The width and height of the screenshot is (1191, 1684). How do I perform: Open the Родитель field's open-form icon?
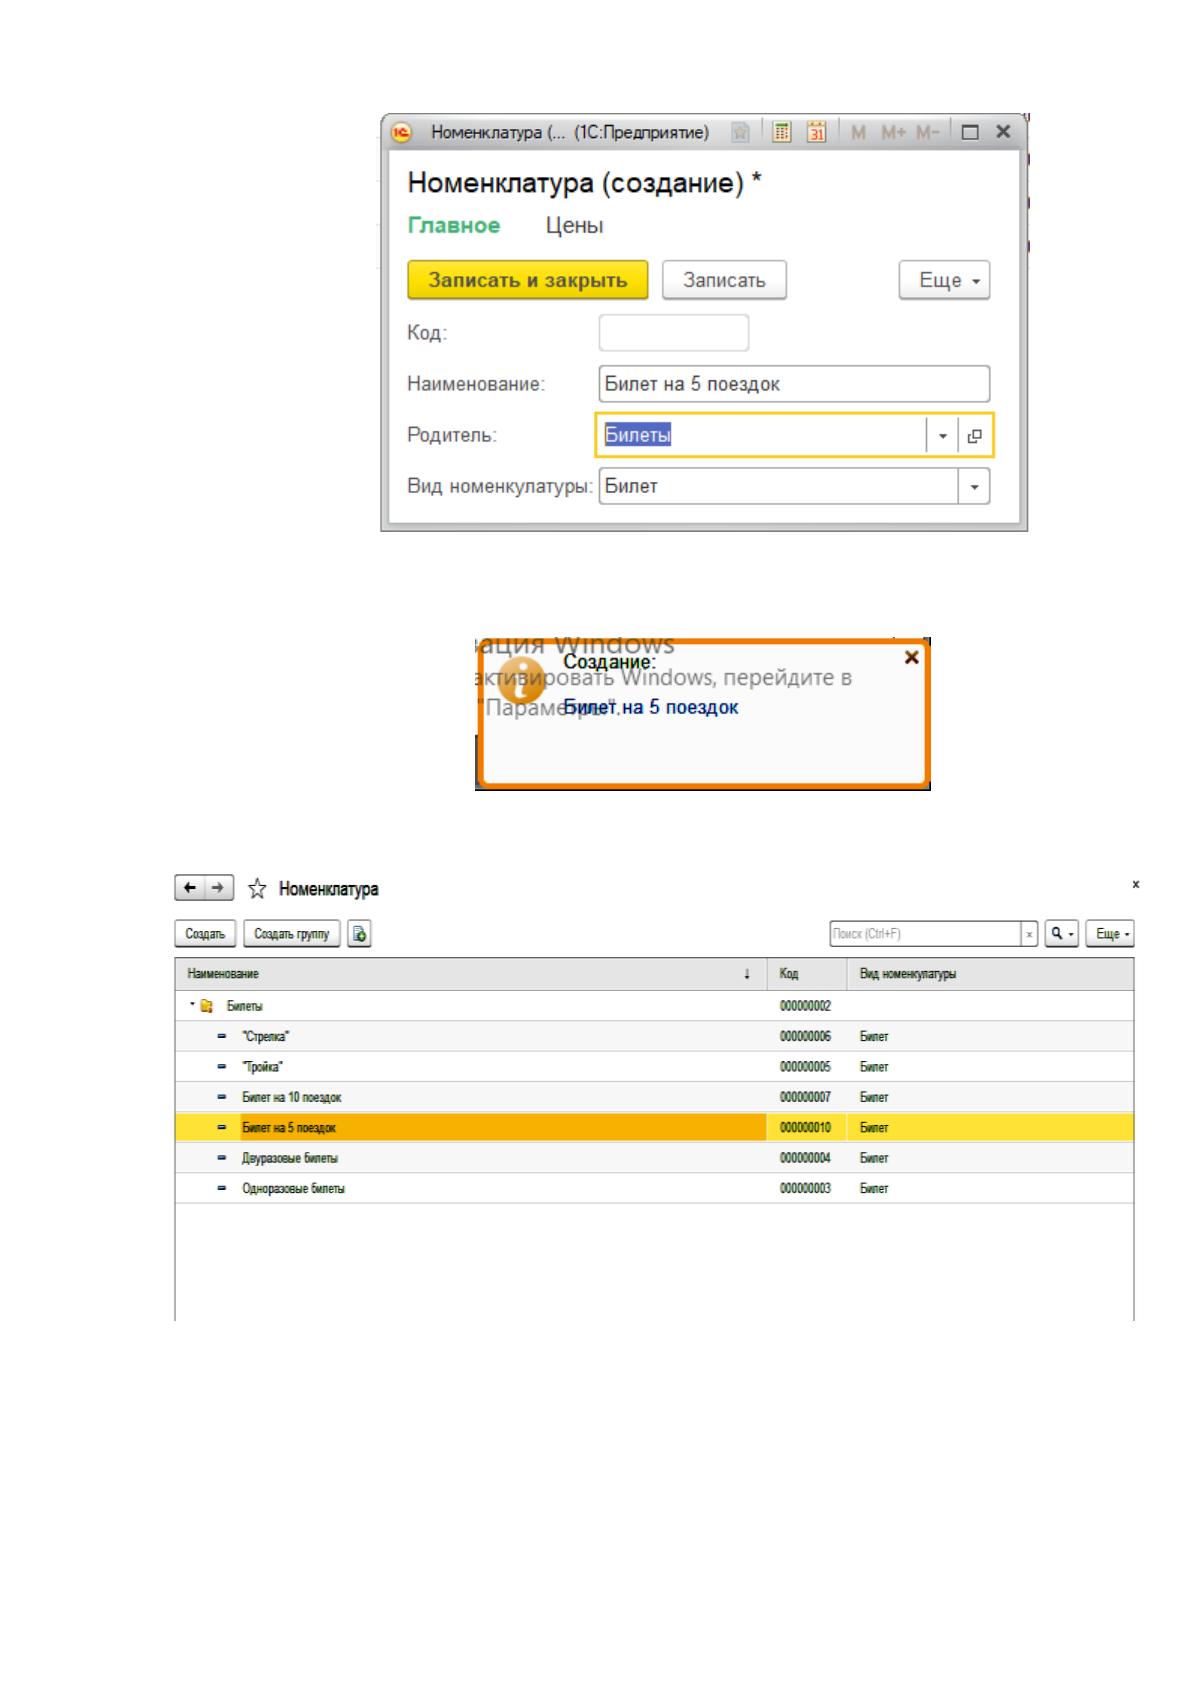[x=975, y=436]
